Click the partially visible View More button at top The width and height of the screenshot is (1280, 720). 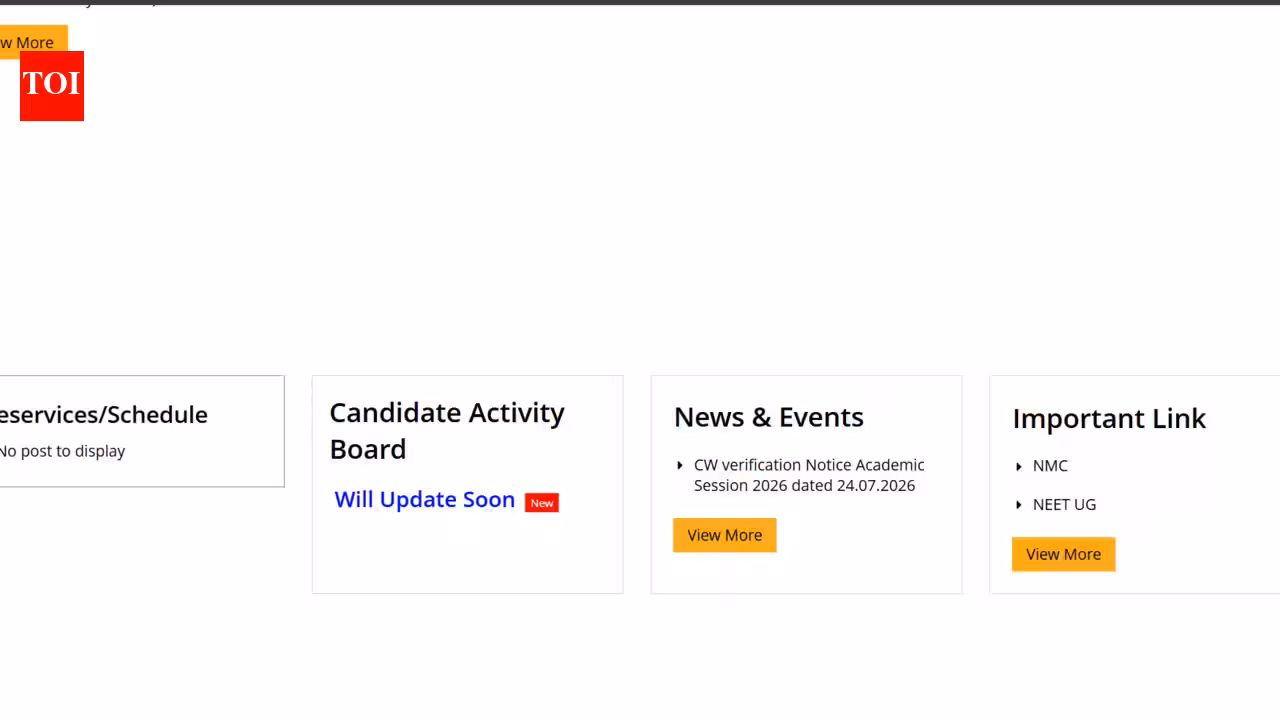tap(32, 42)
